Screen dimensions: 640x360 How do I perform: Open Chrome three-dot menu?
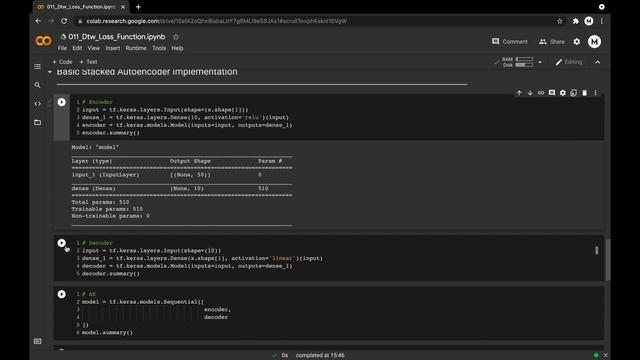tap(602, 21)
